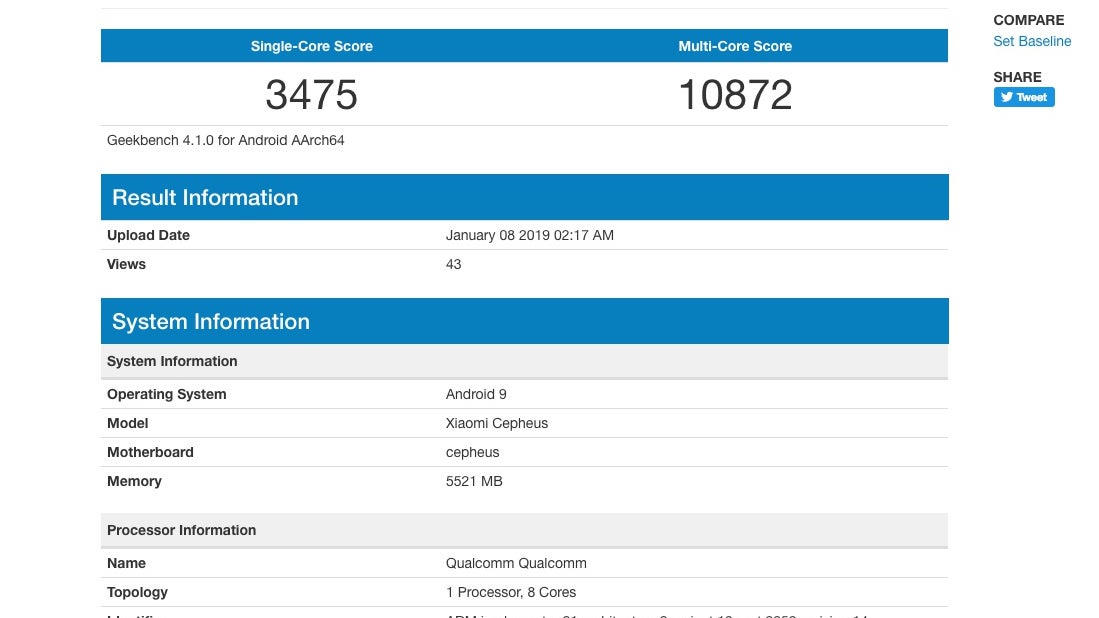Select the processor Name label
Viewport: 1099px width, 618px height.
tap(126, 563)
